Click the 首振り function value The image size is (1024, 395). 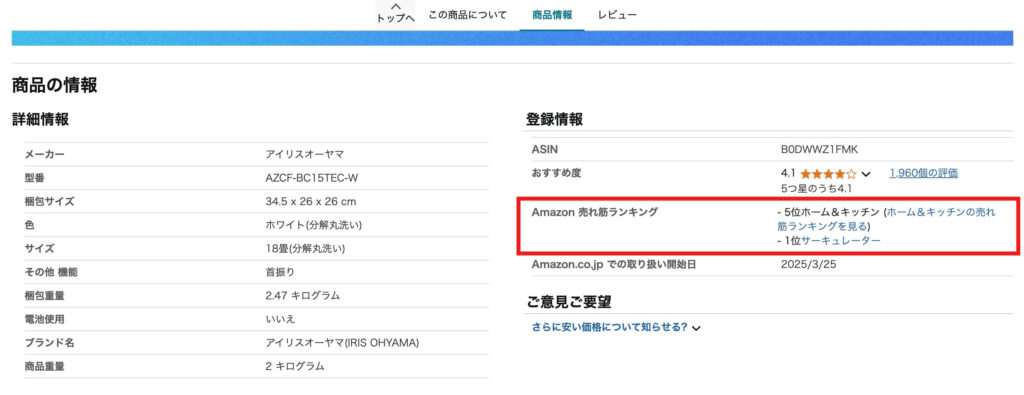click(280, 272)
